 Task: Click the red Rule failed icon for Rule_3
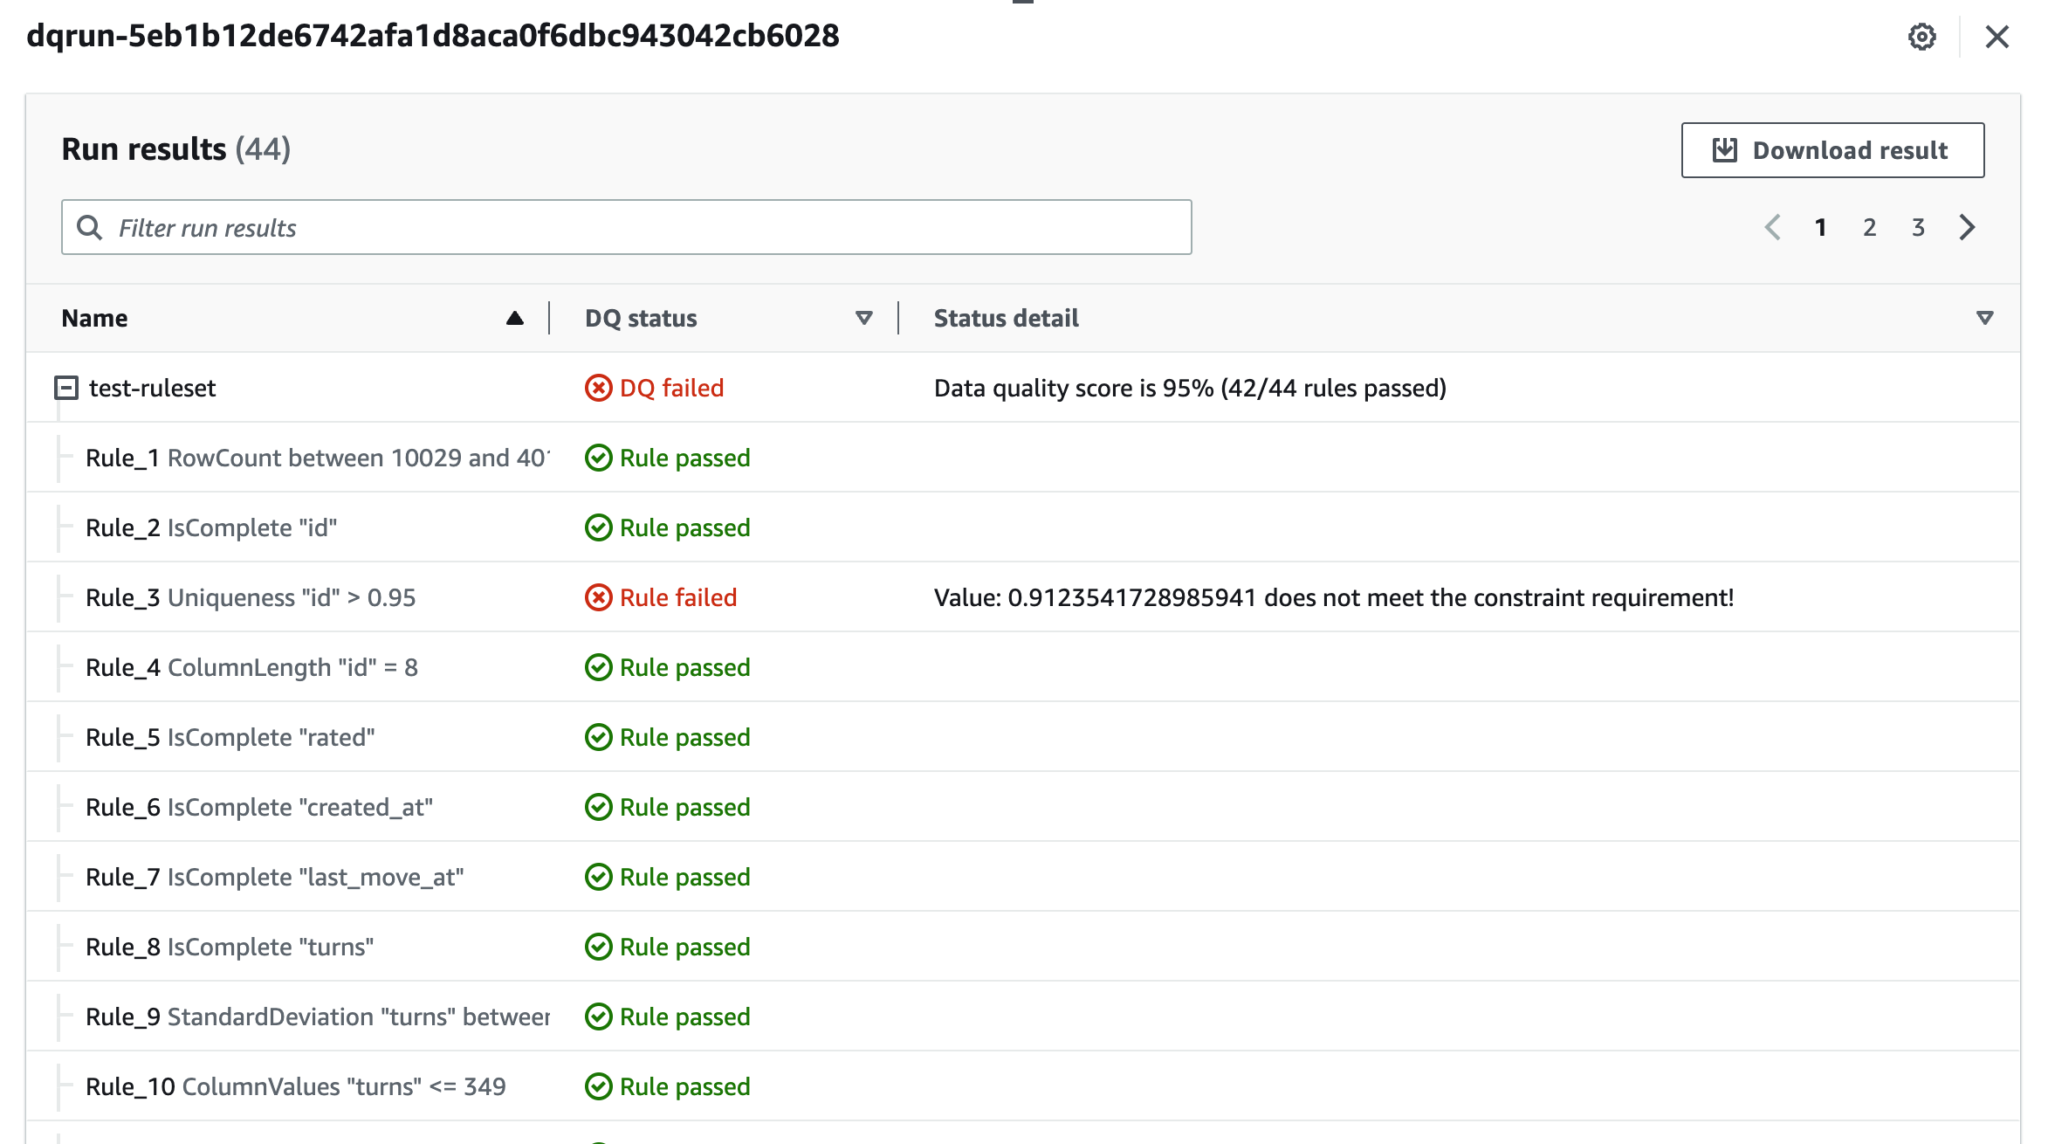(597, 597)
